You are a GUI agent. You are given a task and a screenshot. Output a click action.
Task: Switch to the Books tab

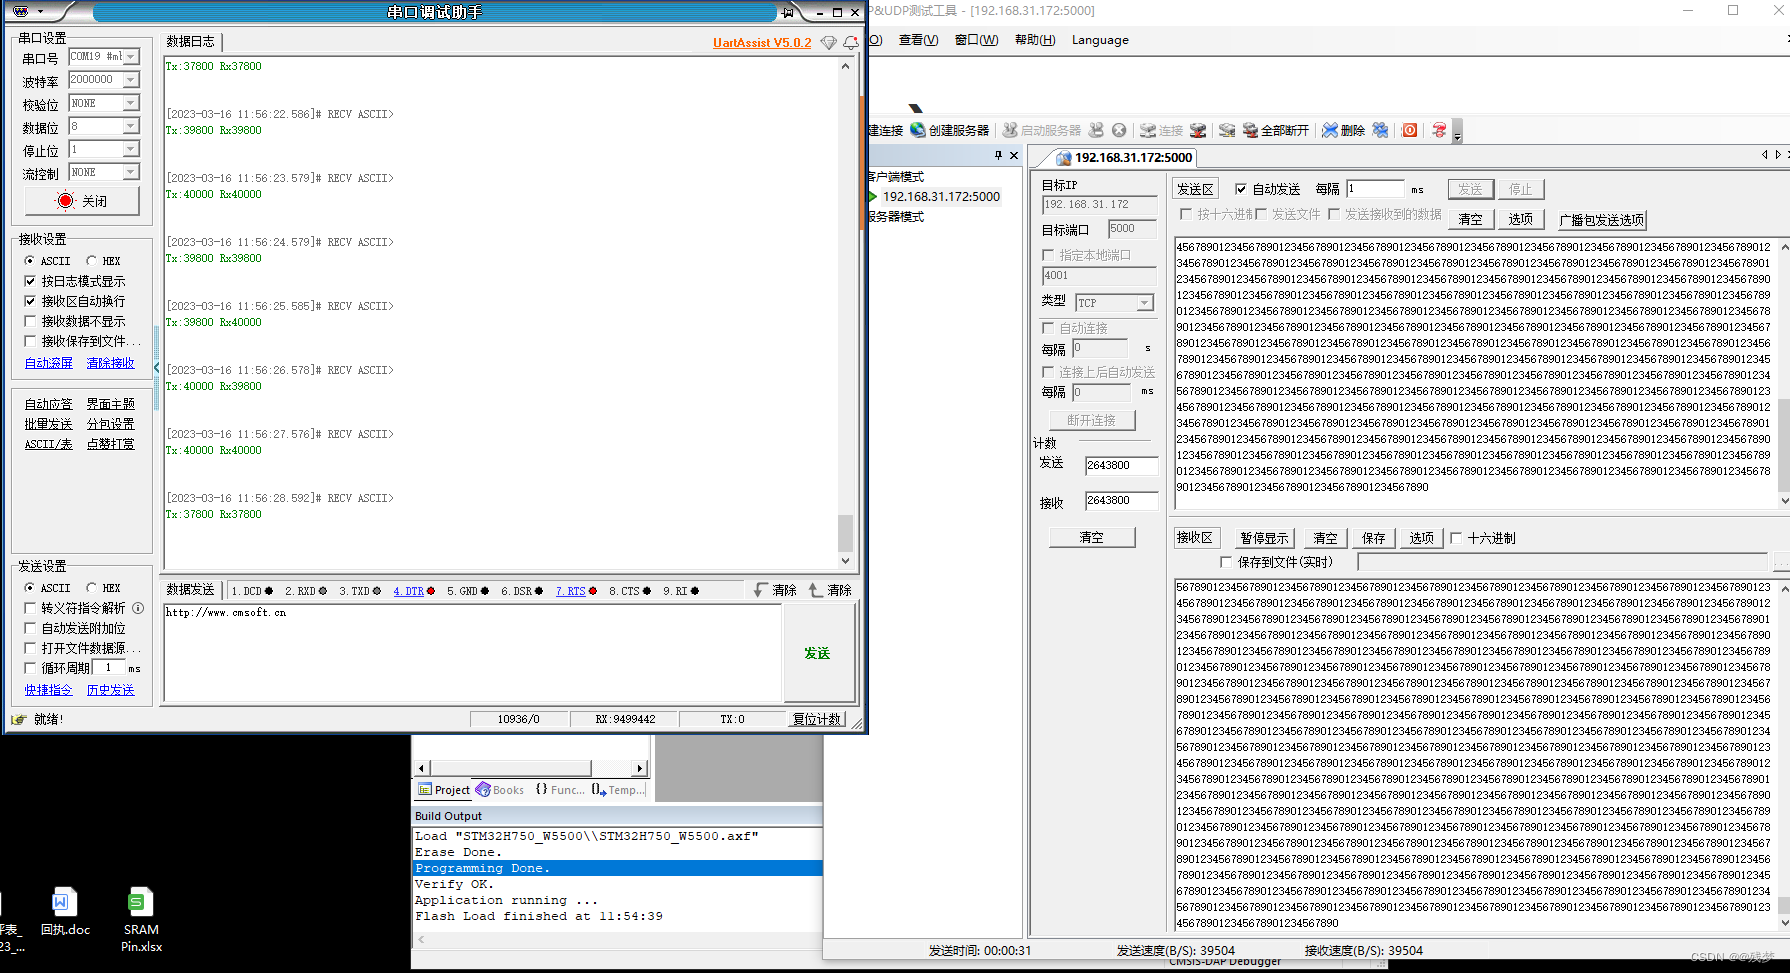point(499,789)
